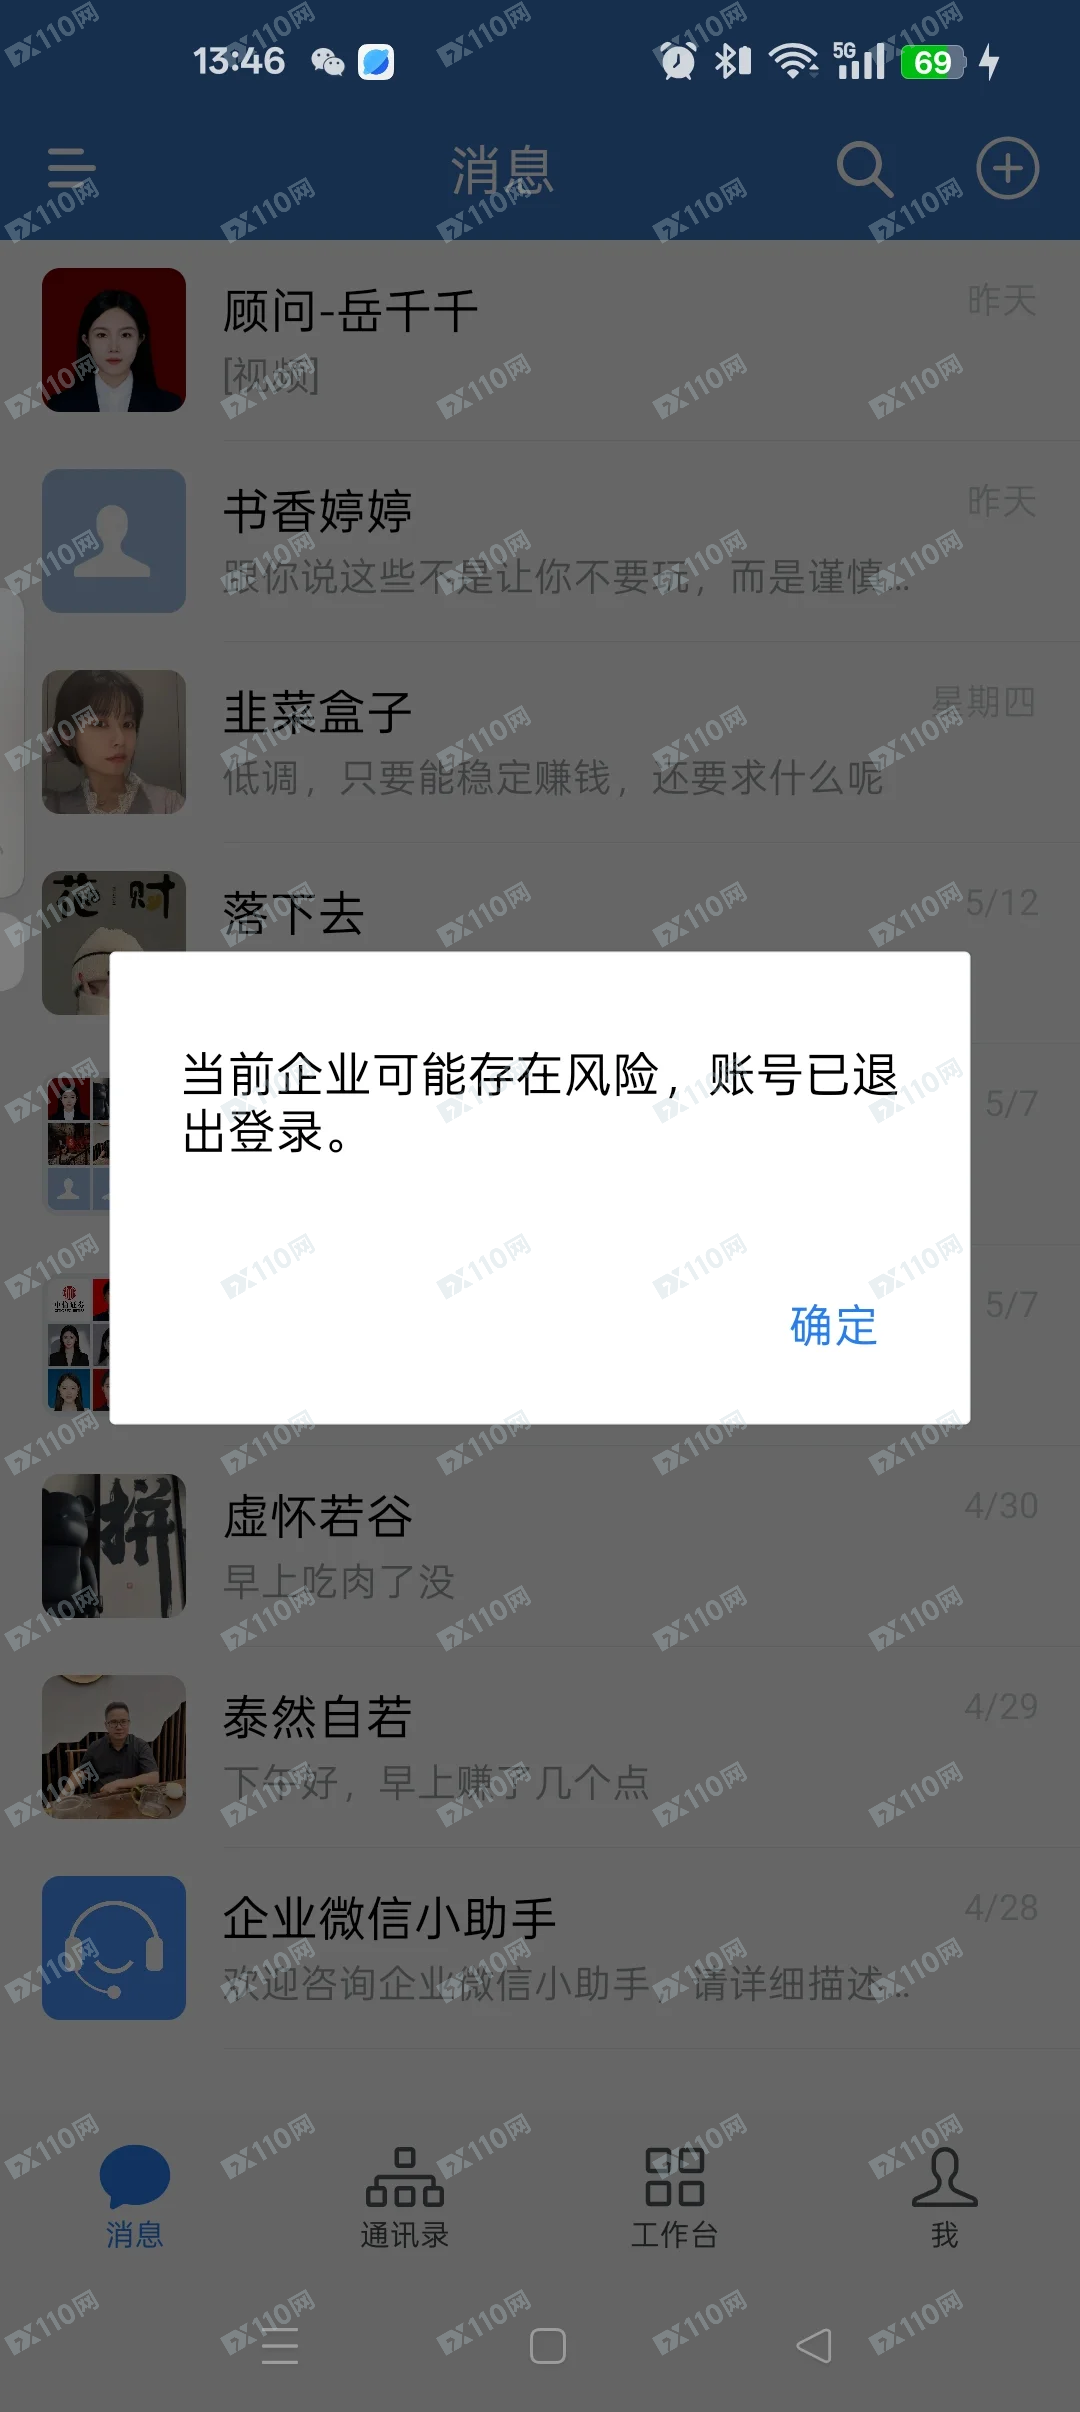Open 企业微信小助手 headset icon chat
Image resolution: width=1080 pixels, height=2412 pixels.
pyautogui.click(x=114, y=1948)
